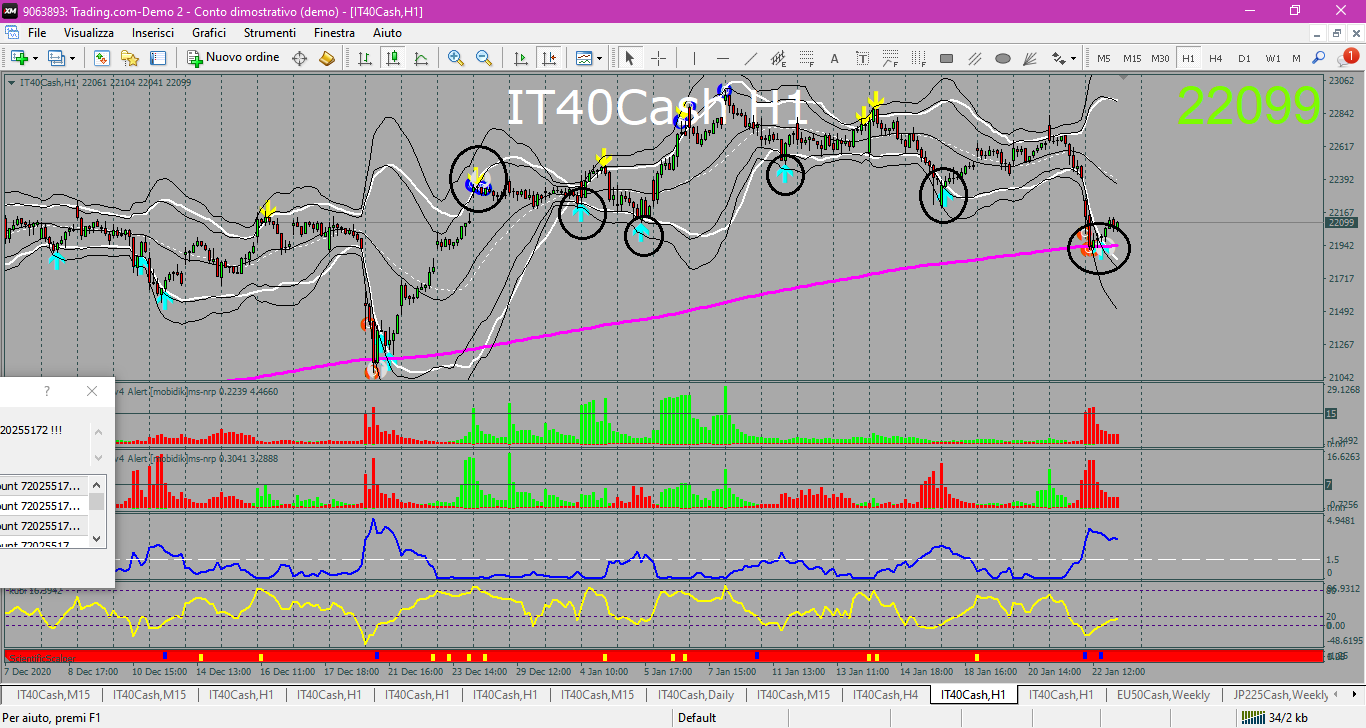Show the Market Watch window
Screen dimensions: 1366x728
pyautogui.click(x=102, y=58)
